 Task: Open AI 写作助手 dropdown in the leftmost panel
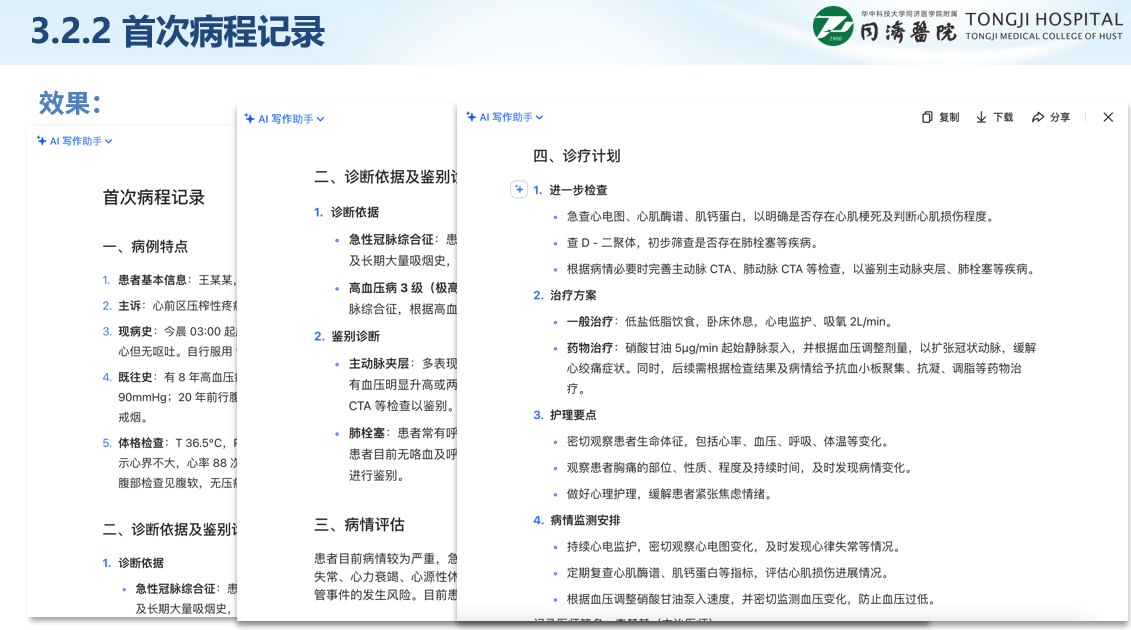coord(75,141)
